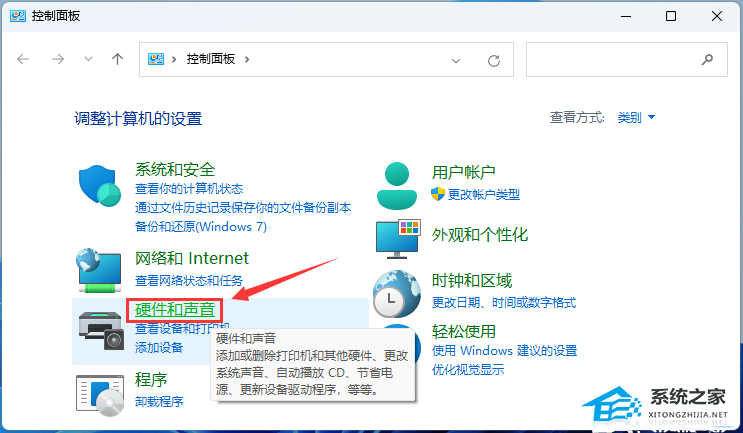This screenshot has height=433, width=743.
Task: Open 硬件和声音 category heading
Action: click(175, 310)
